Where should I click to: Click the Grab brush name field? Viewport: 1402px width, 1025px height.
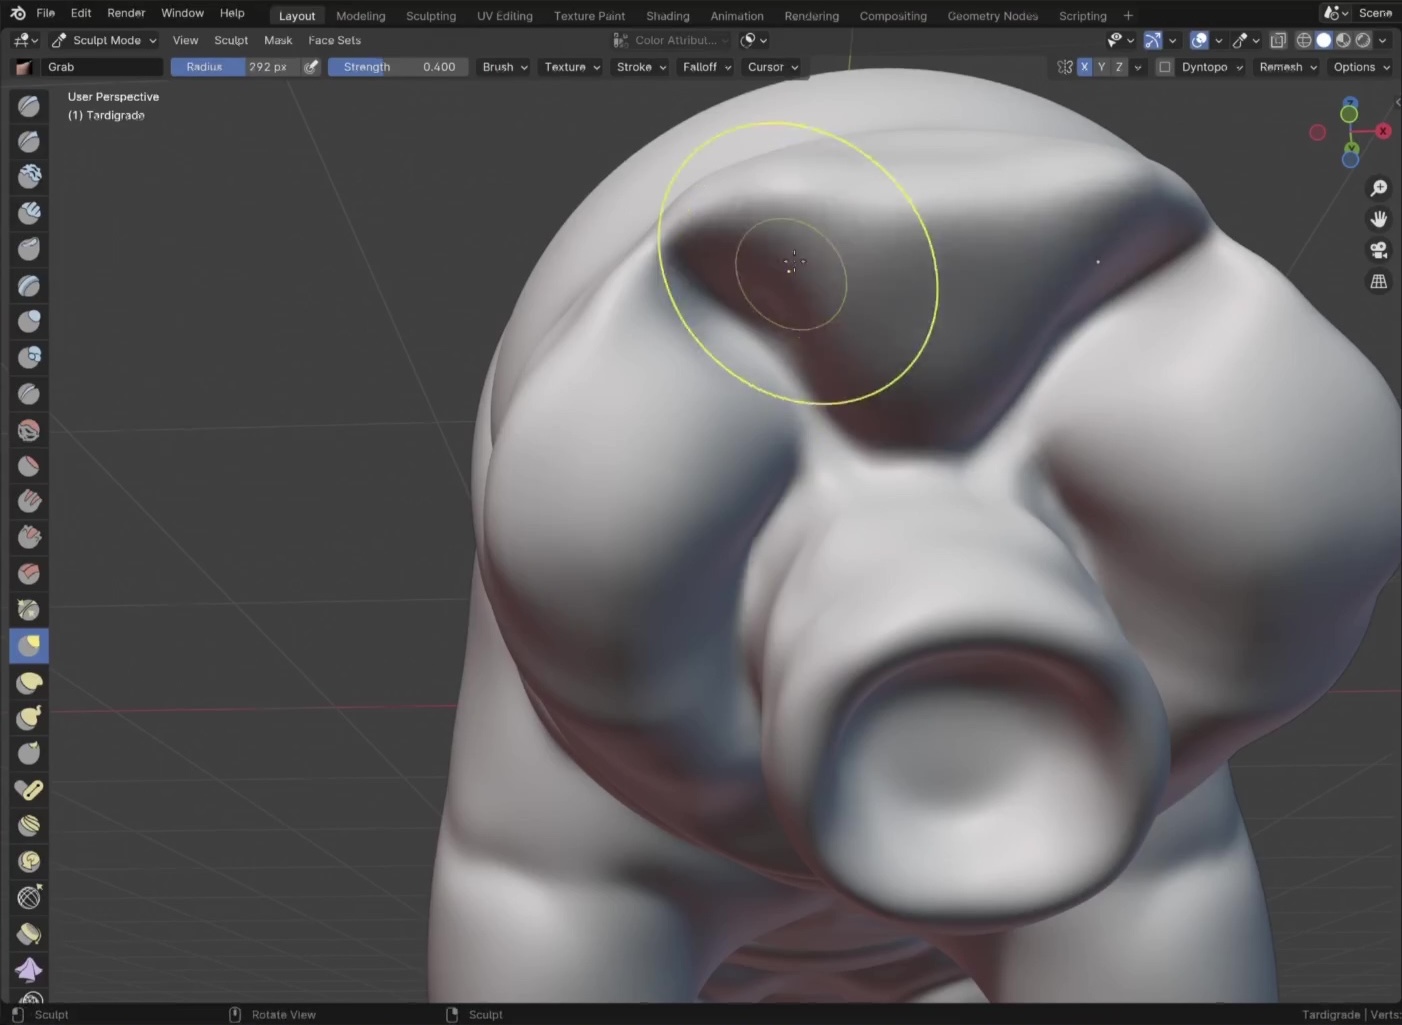coord(100,67)
